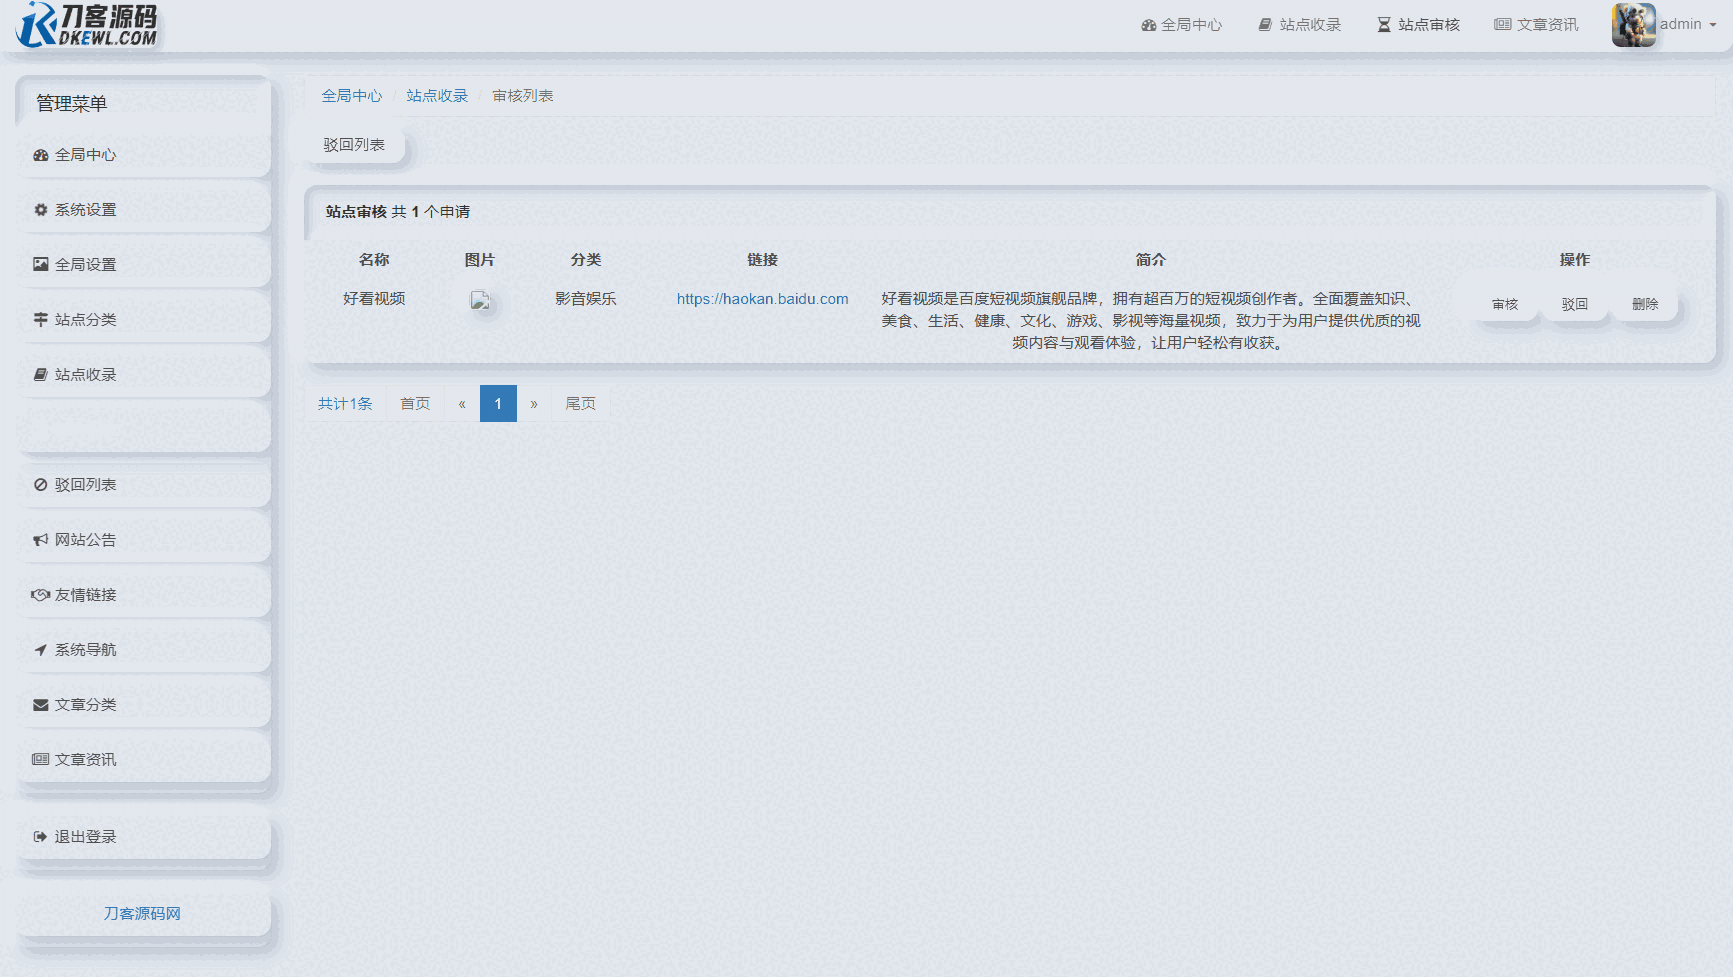Reject 好看视频 with the 驳回 button
The height and width of the screenshot is (977, 1733).
click(x=1575, y=304)
